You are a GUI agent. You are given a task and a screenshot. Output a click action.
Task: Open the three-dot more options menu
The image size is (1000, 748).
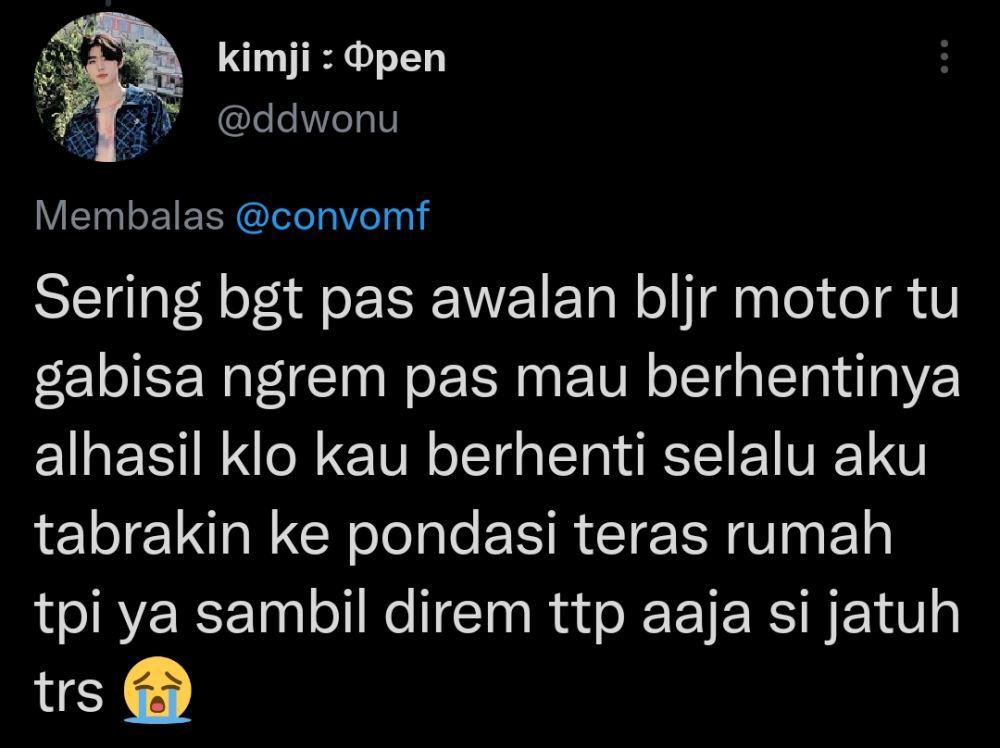(945, 57)
